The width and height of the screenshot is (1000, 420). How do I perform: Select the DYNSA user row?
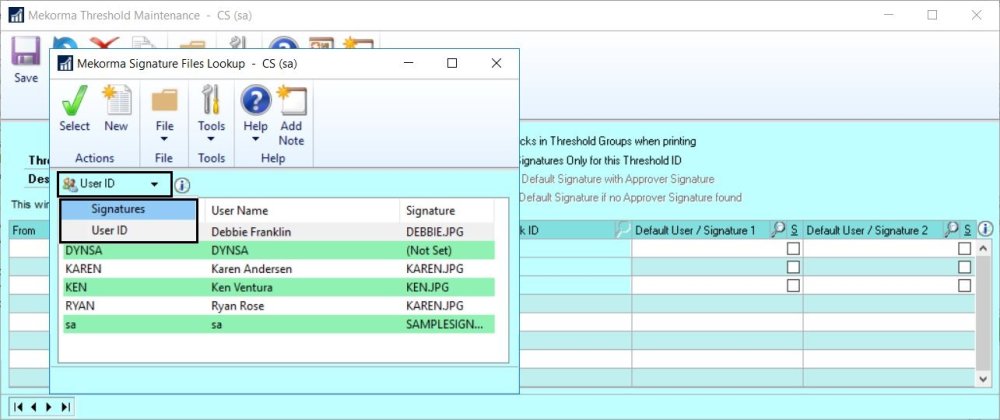tap(277, 251)
